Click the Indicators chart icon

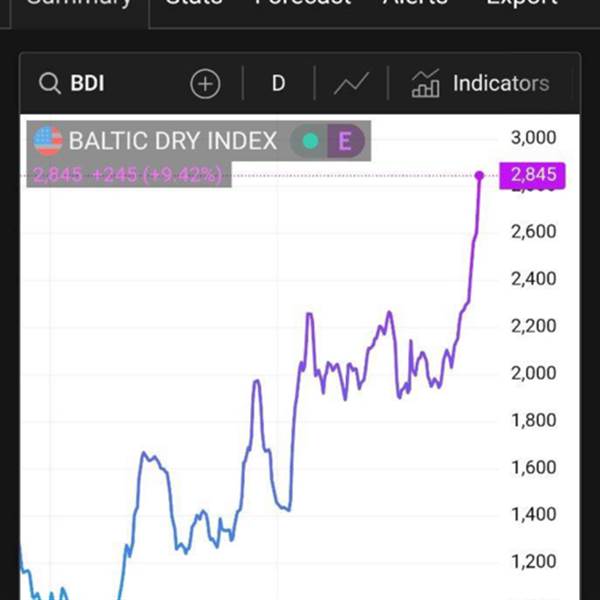point(426,84)
